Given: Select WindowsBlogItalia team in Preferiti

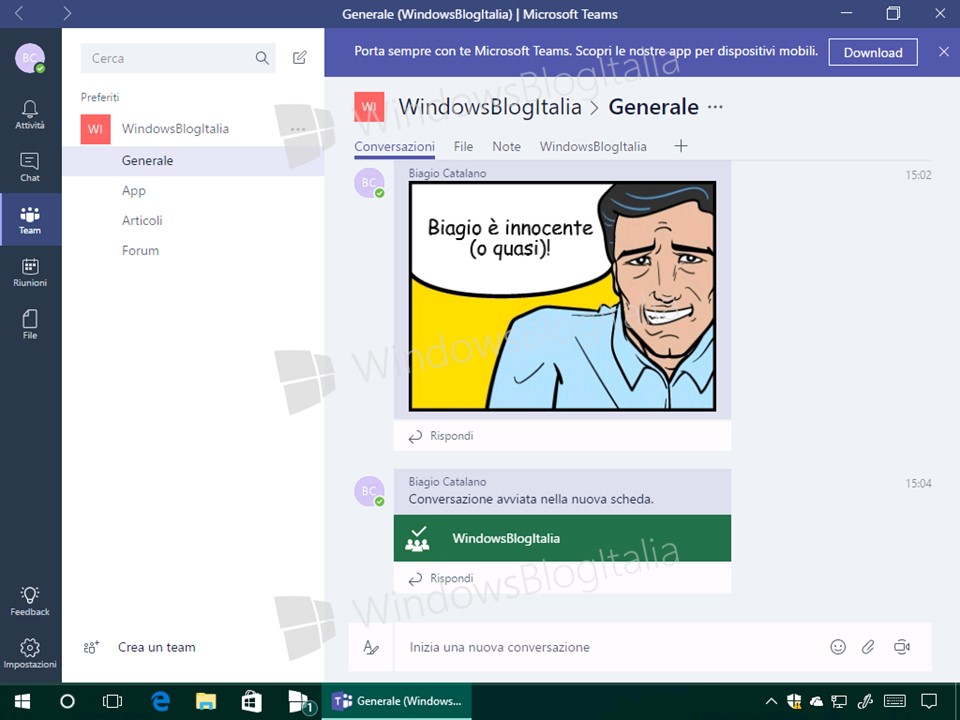Looking at the screenshot, I should pyautogui.click(x=175, y=129).
